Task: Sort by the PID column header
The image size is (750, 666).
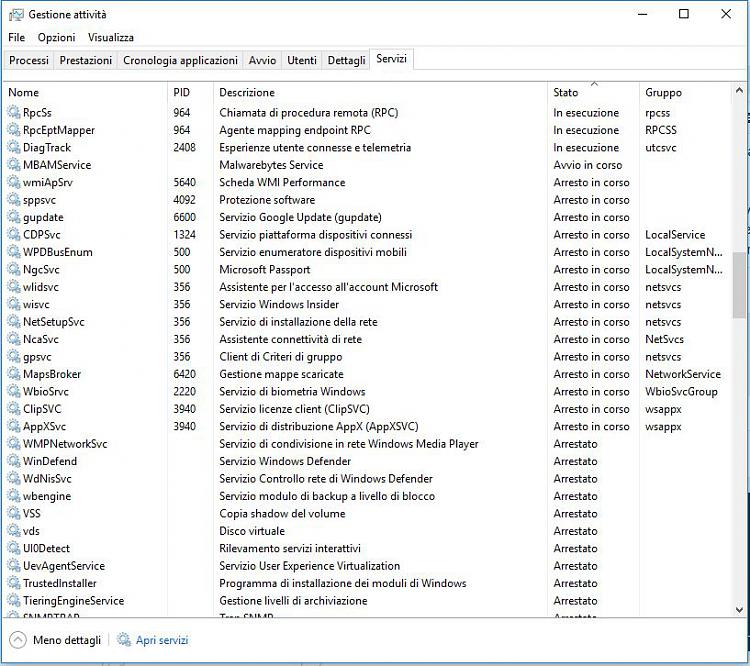Action: click(190, 92)
